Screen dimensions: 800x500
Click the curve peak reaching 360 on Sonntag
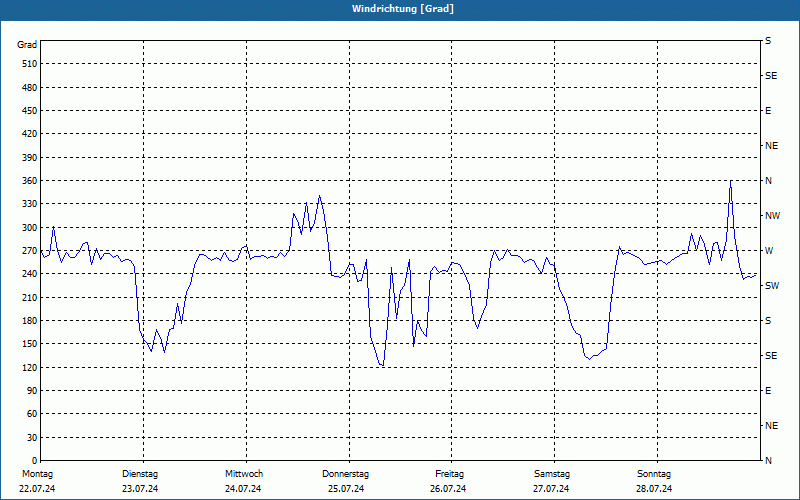[x=731, y=181]
